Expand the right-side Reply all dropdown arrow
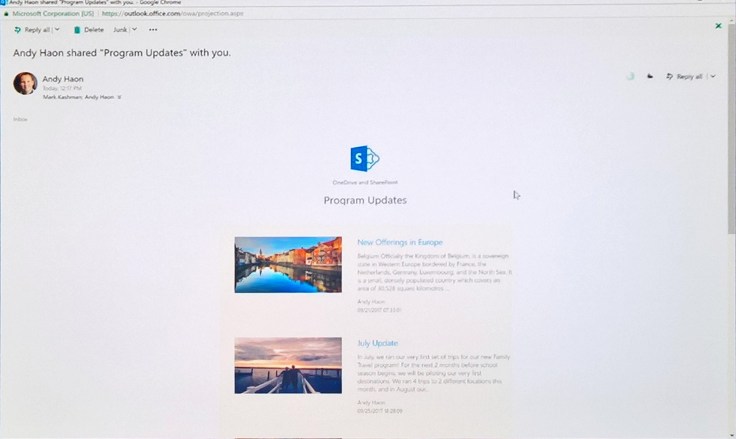 tap(712, 76)
